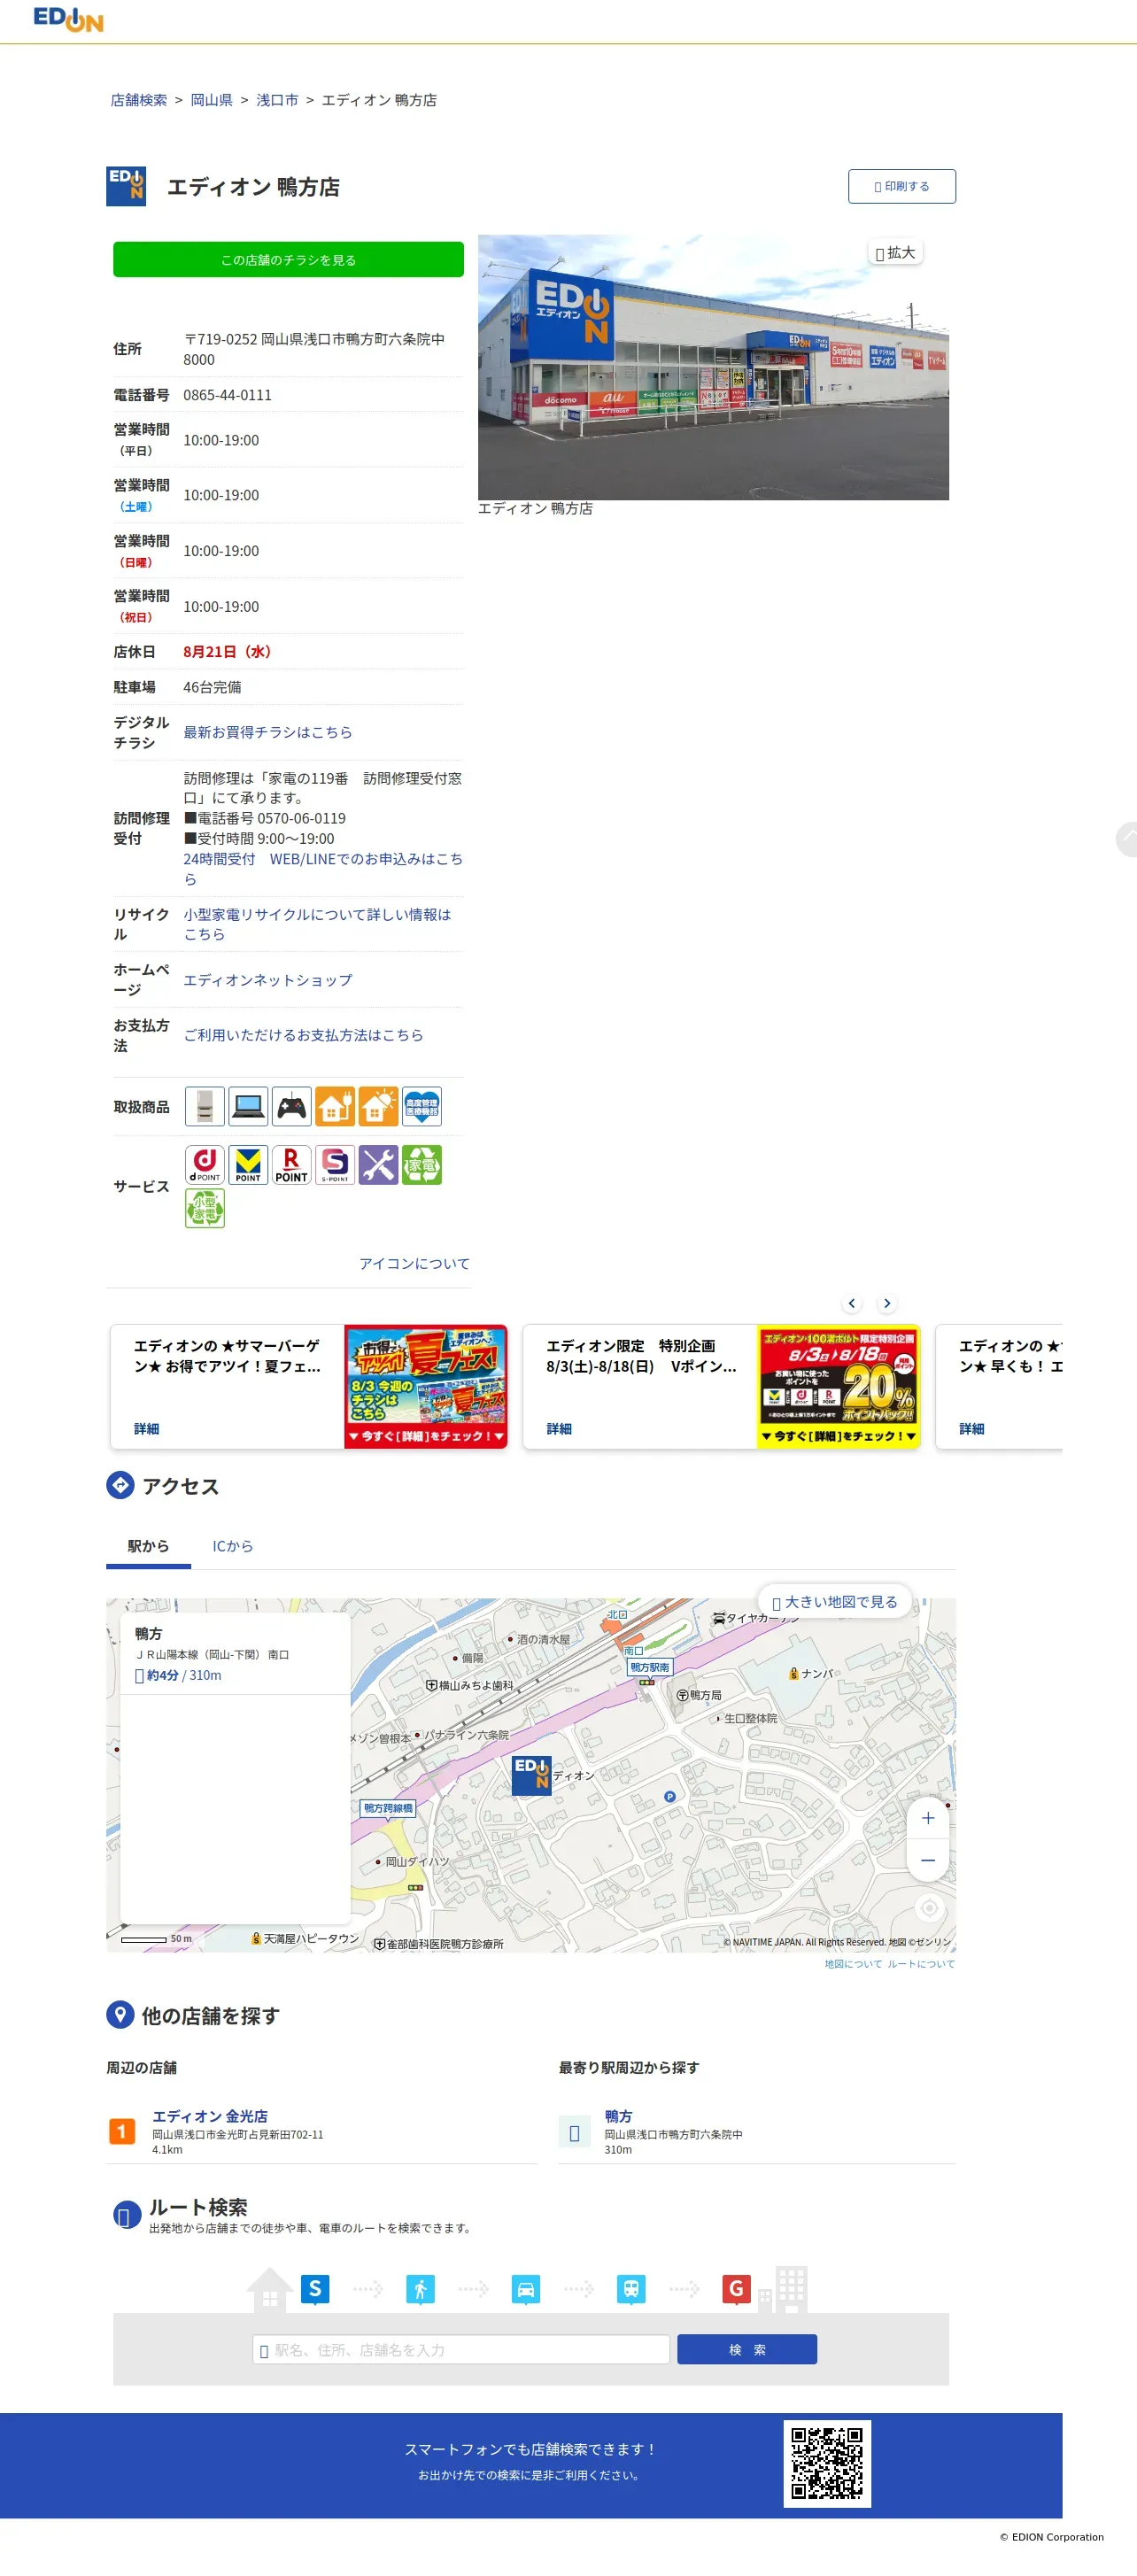Open 最新お買得チラシはこちら link
1137x2576 pixels.
coord(267,732)
